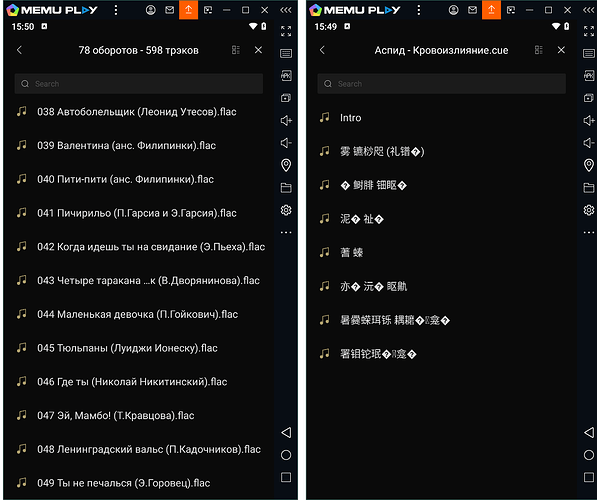Image resolution: width=597 pixels, height=500 pixels.
Task: Open shared folder icon in right emulator sidebar
Action: tap(589, 188)
